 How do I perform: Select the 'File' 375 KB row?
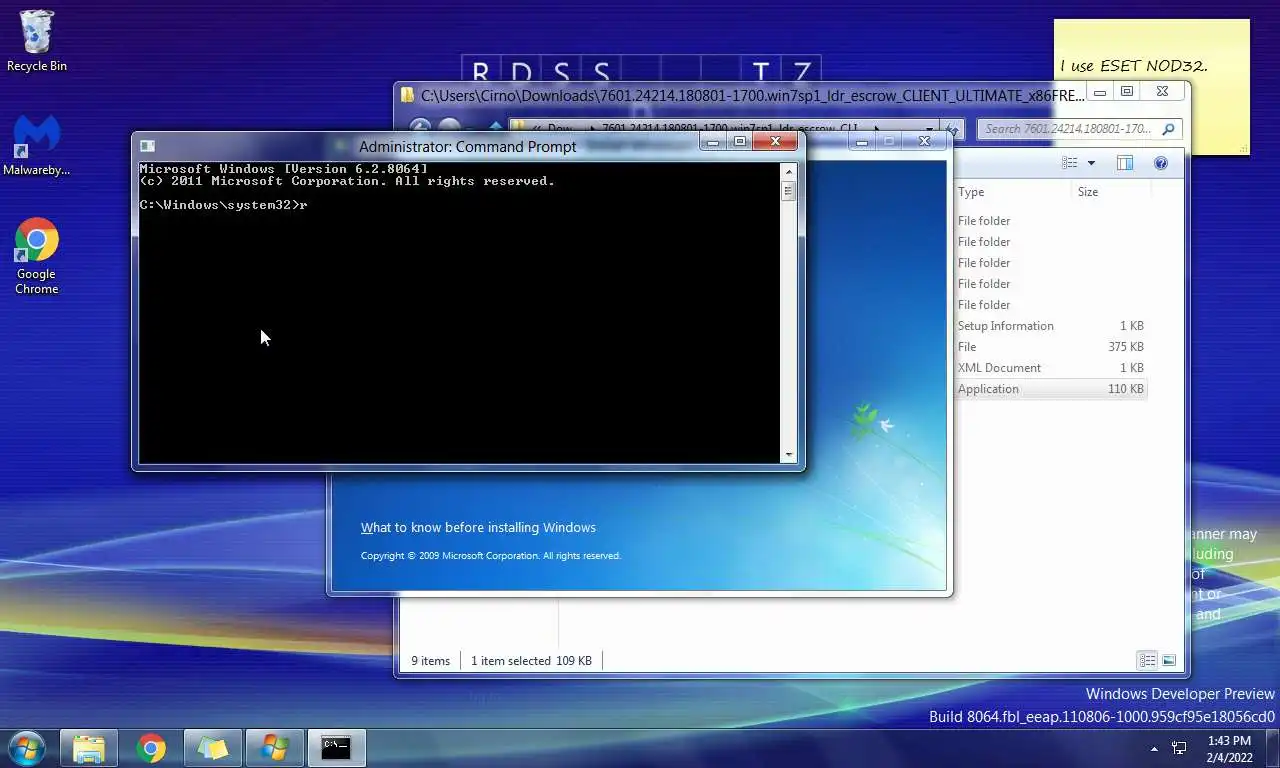pyautogui.click(x=1050, y=347)
